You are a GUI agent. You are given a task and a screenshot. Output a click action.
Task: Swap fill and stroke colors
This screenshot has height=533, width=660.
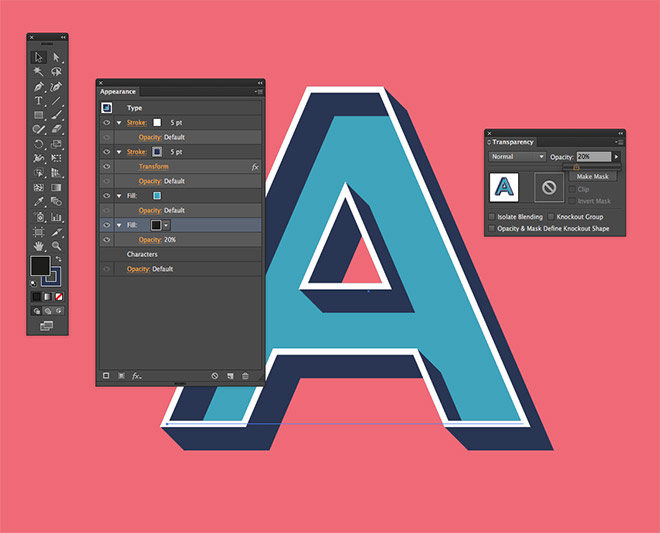[x=59, y=259]
